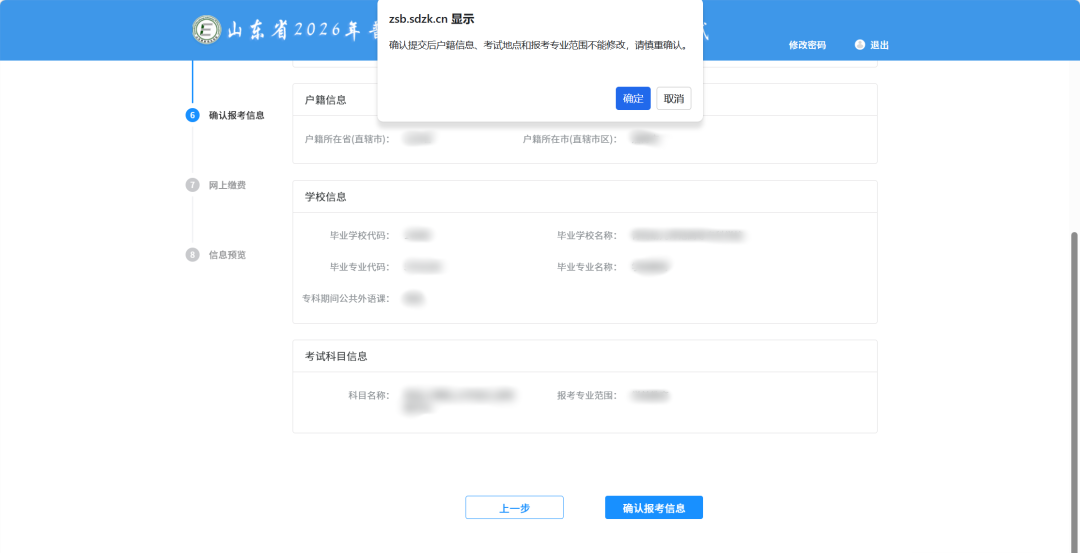1080x553 pixels.
Task: Click the dialog title zsb.sdzk.cn 显示
Action: coord(431,19)
